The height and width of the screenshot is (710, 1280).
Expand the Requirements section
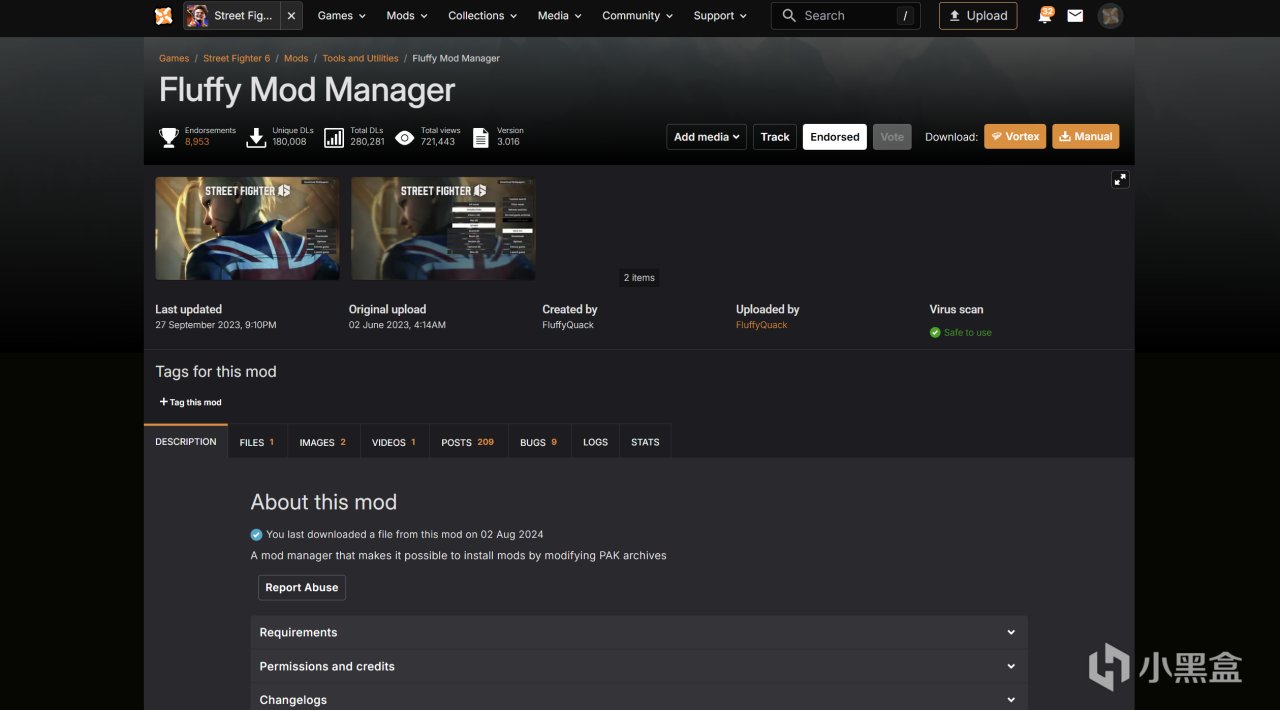639,632
